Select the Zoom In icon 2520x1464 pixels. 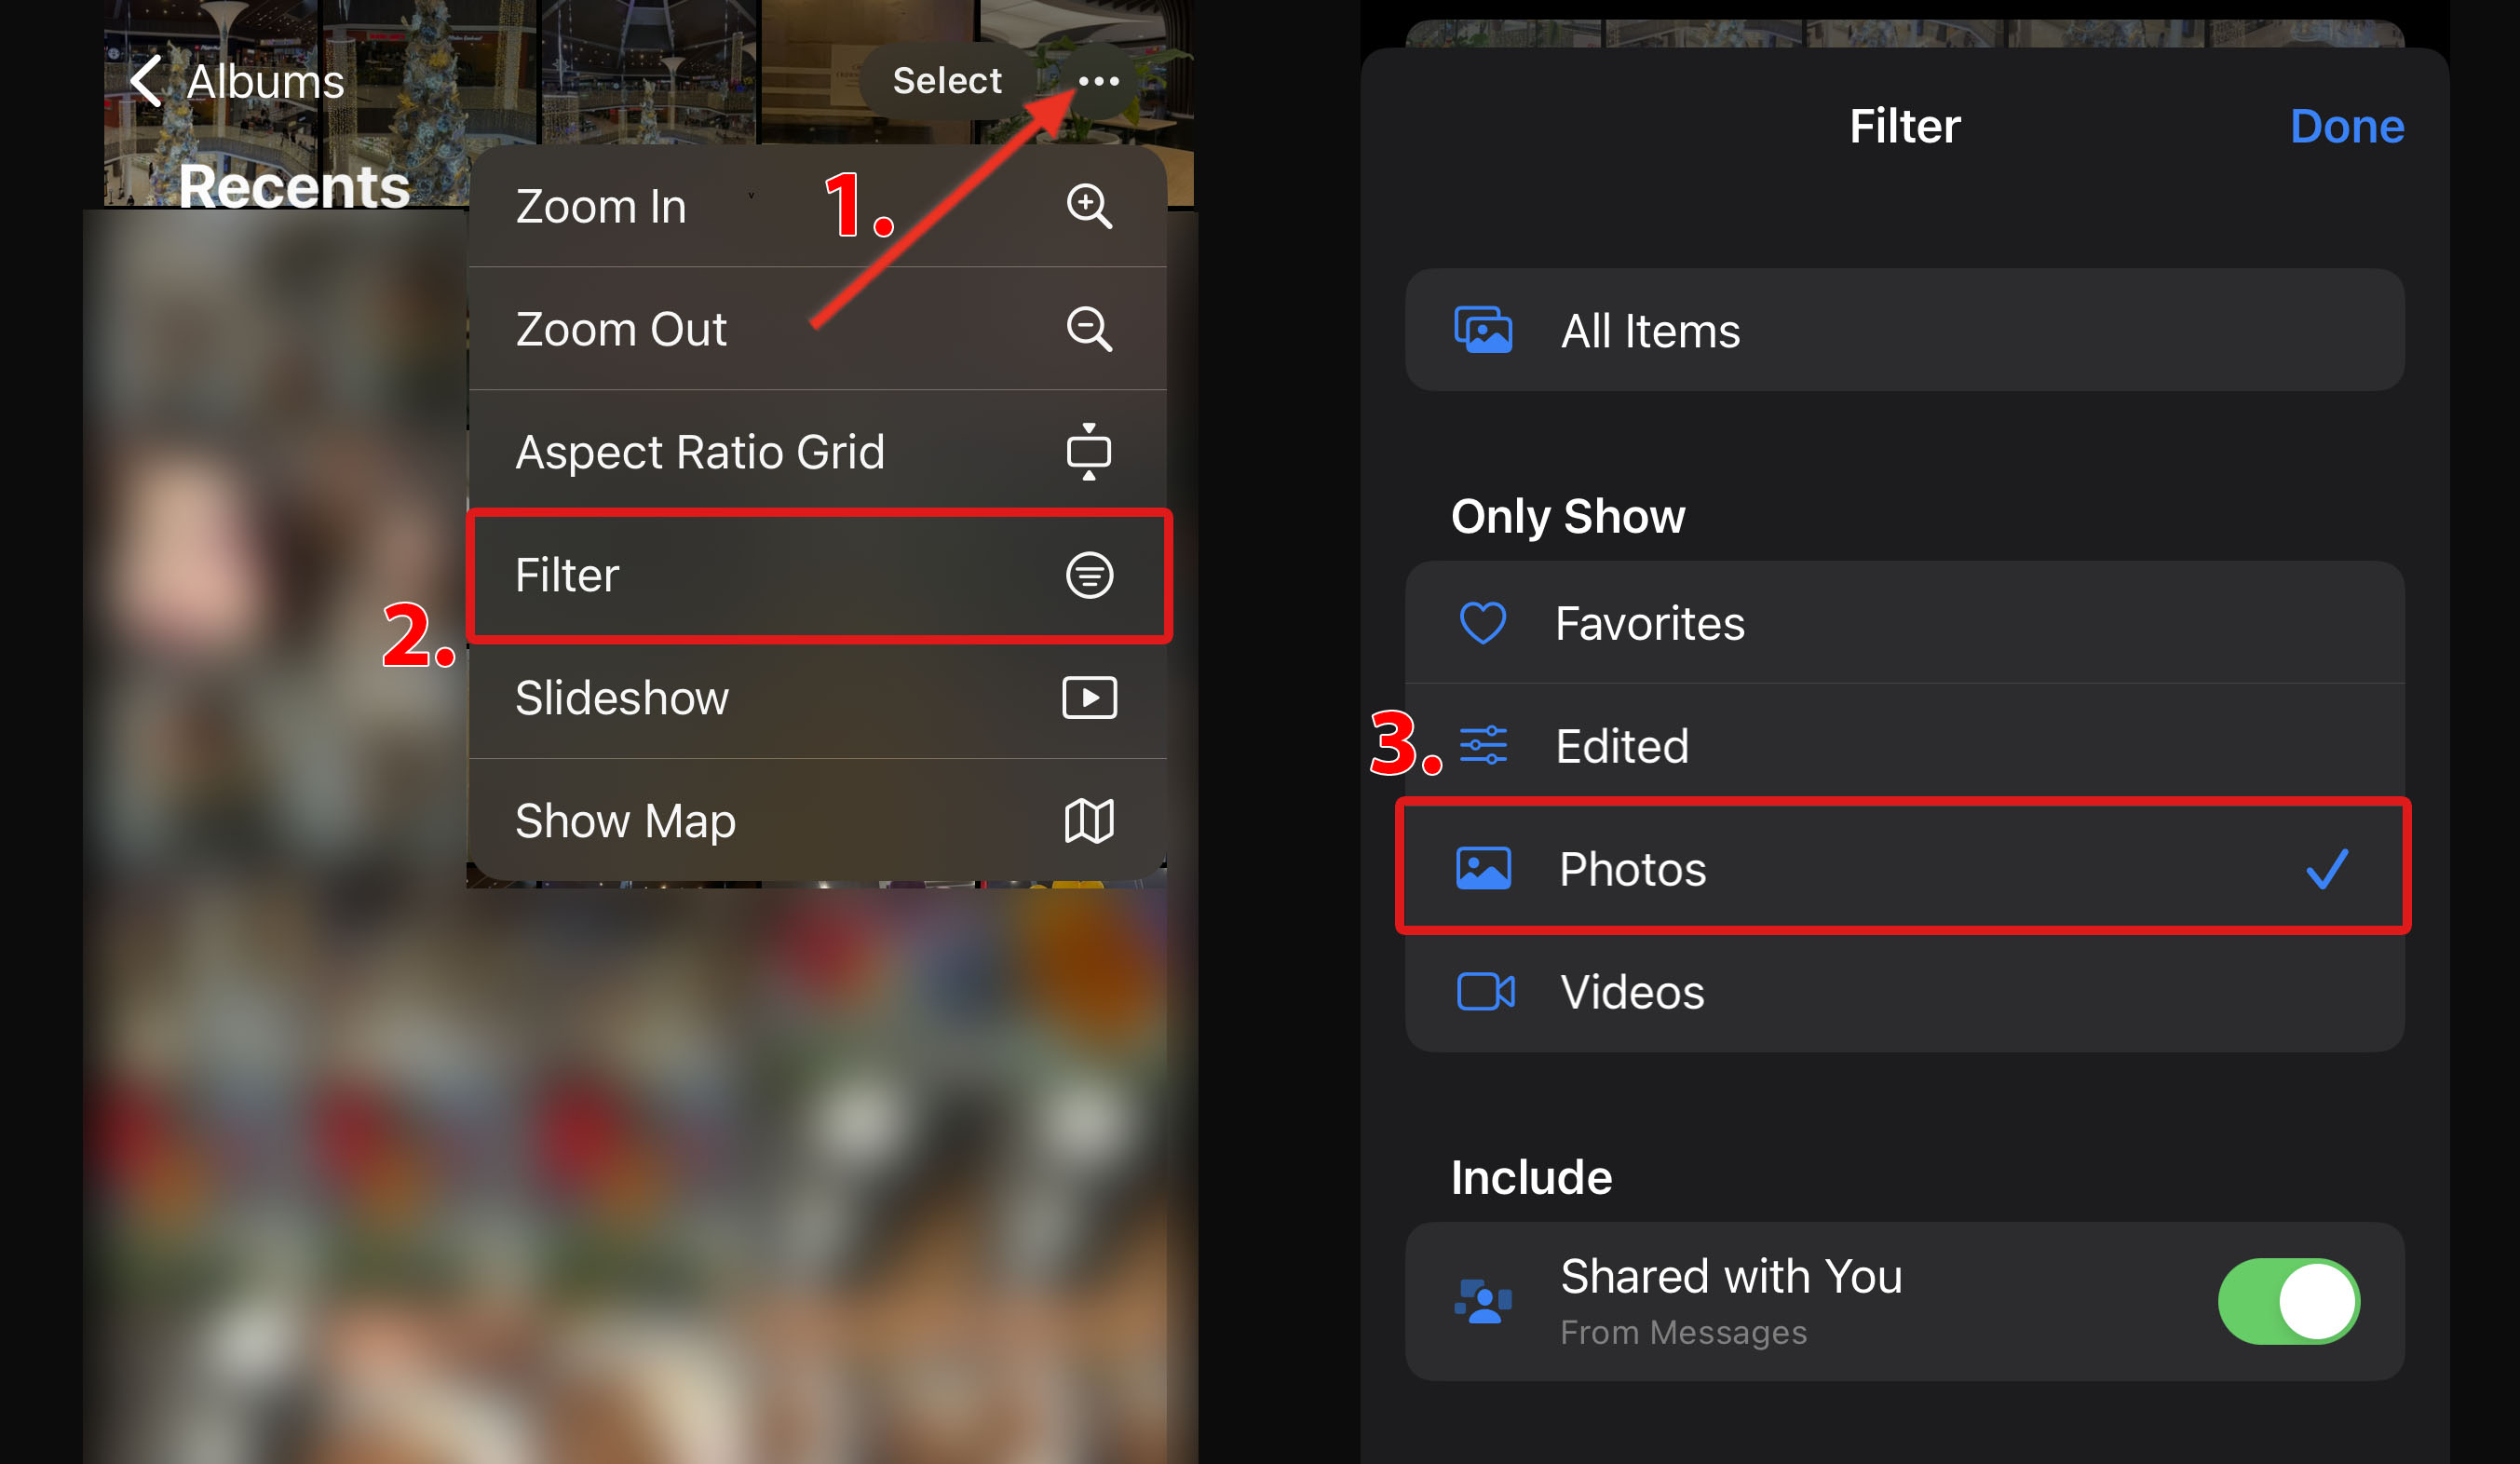[x=1090, y=206]
